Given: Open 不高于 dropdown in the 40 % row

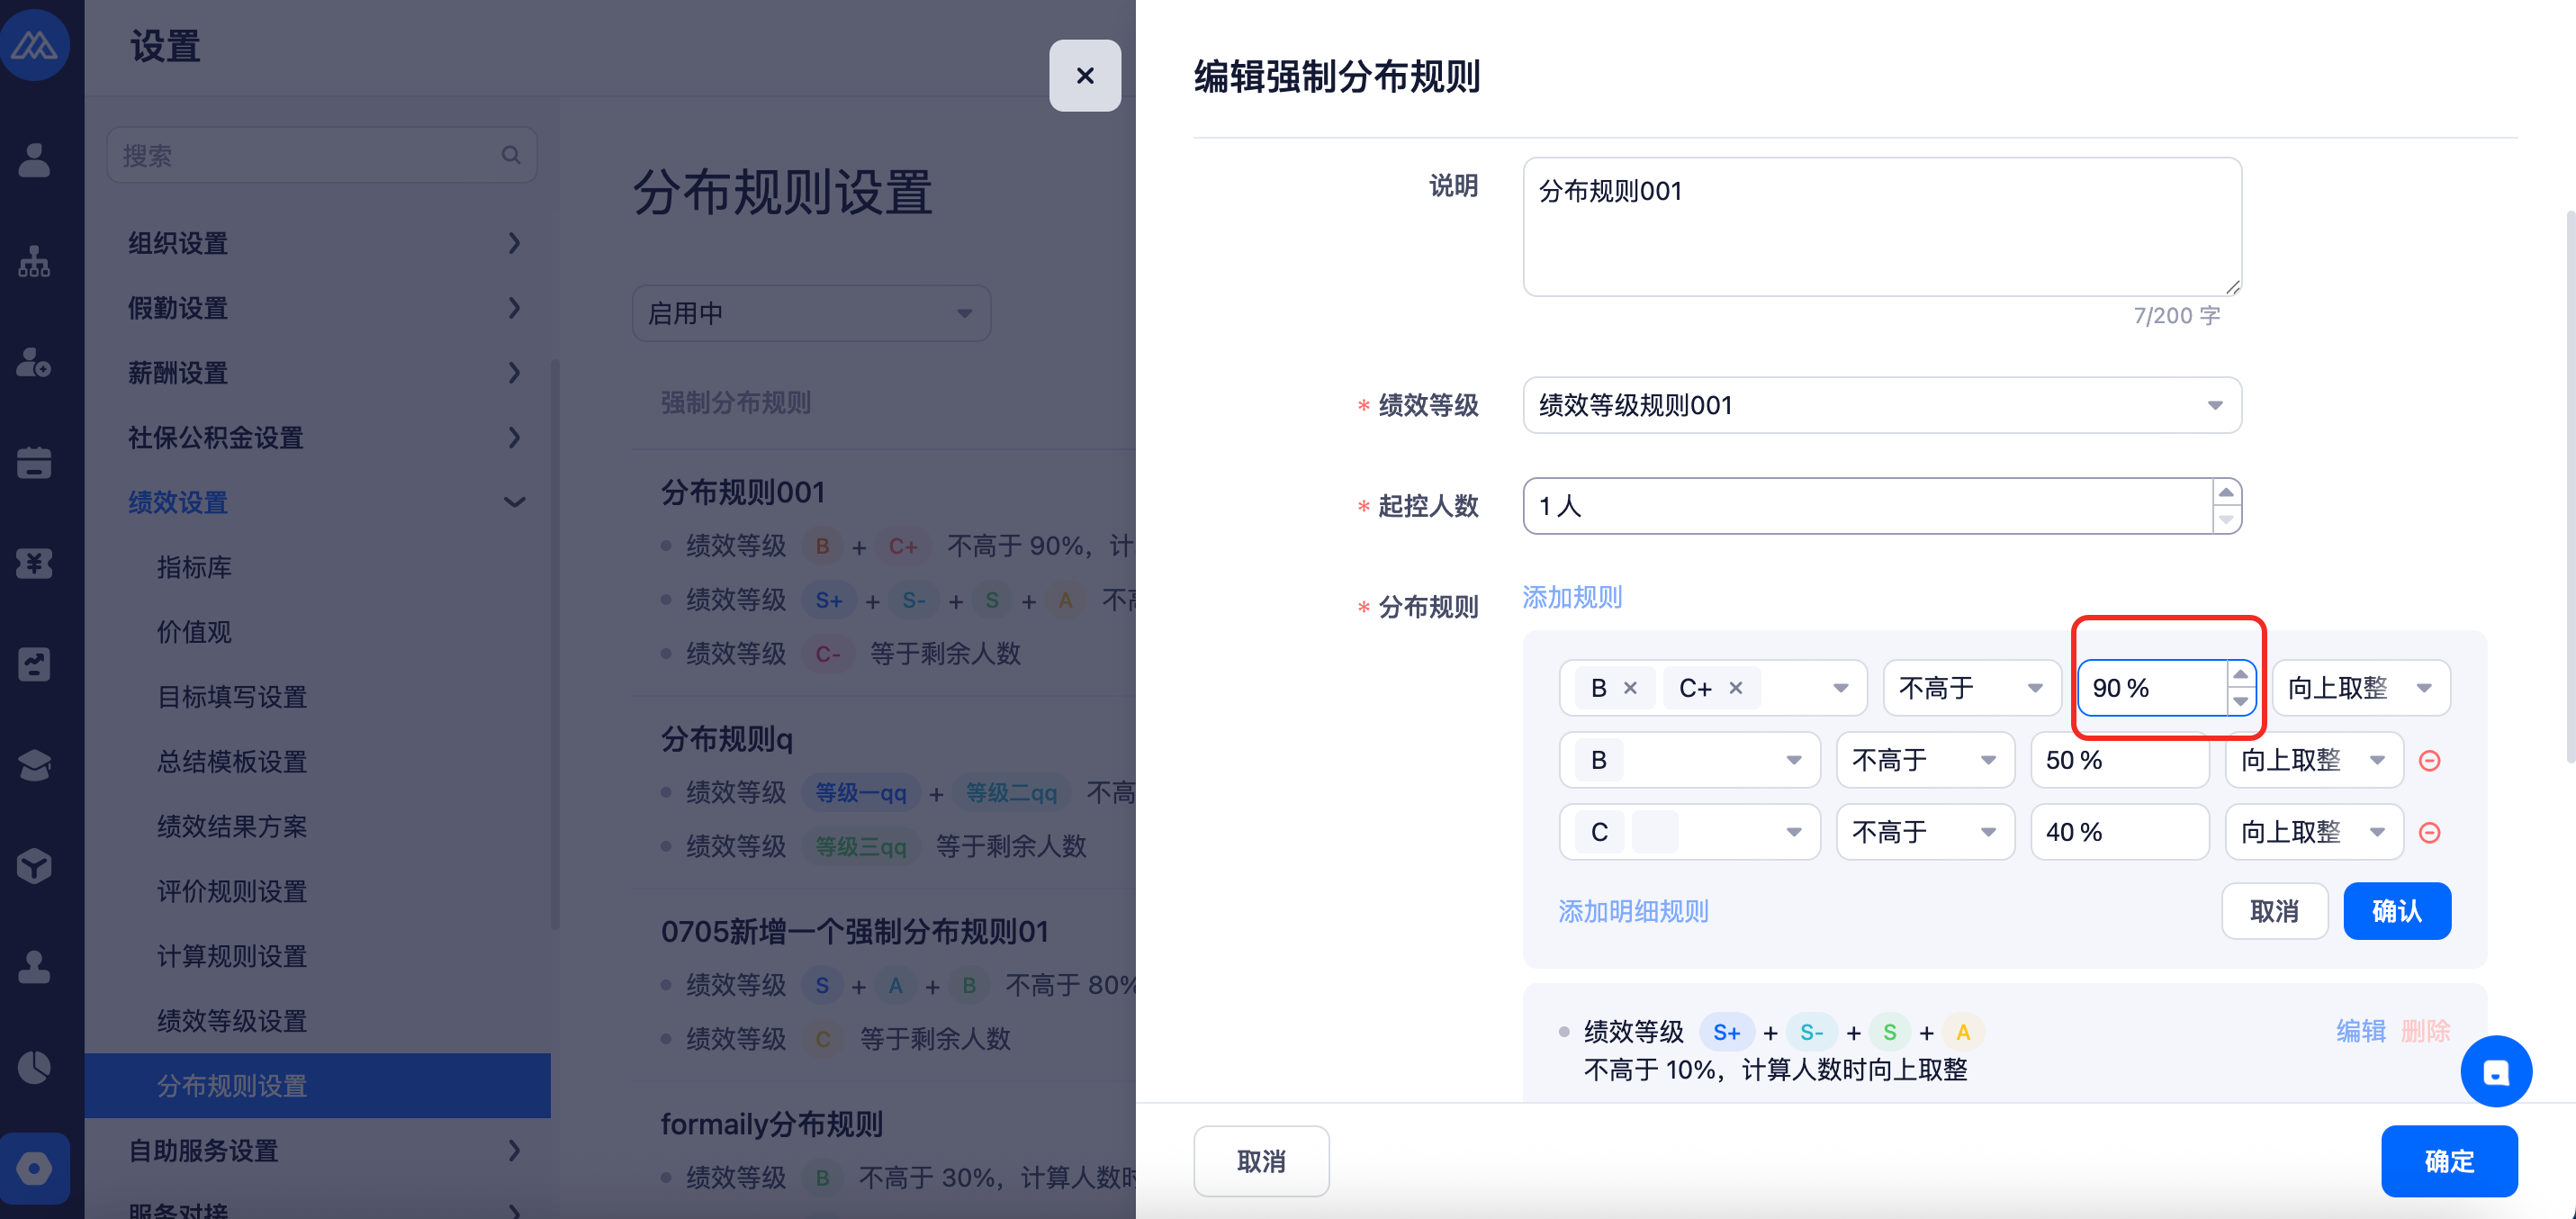Looking at the screenshot, I should 1925,832.
